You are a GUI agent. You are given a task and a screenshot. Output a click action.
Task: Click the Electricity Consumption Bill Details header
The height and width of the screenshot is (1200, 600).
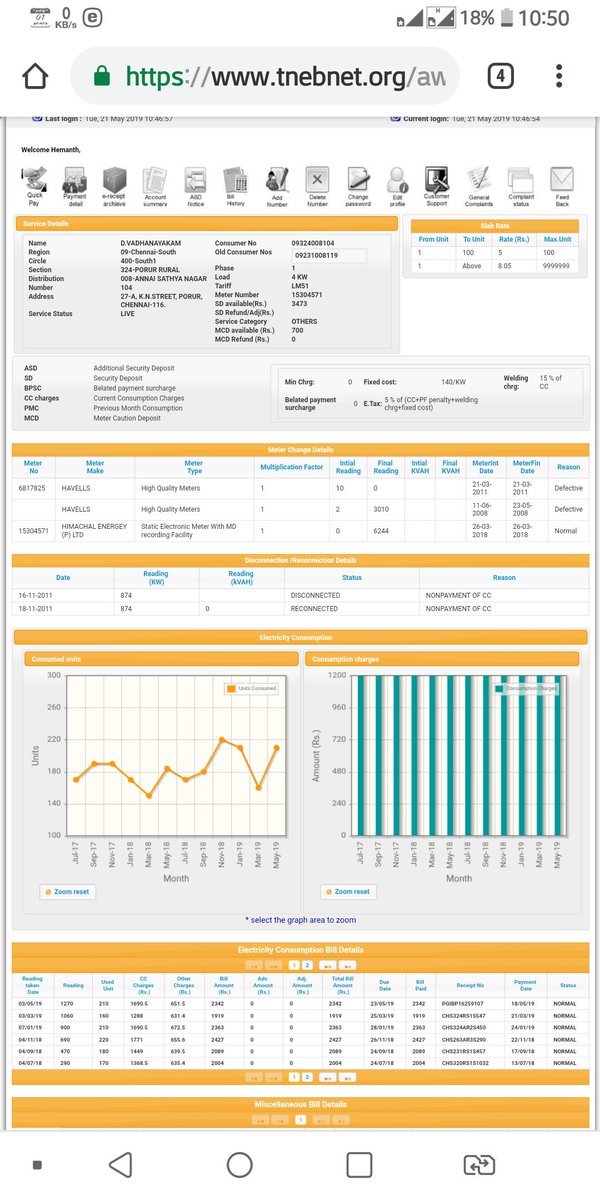[300, 950]
